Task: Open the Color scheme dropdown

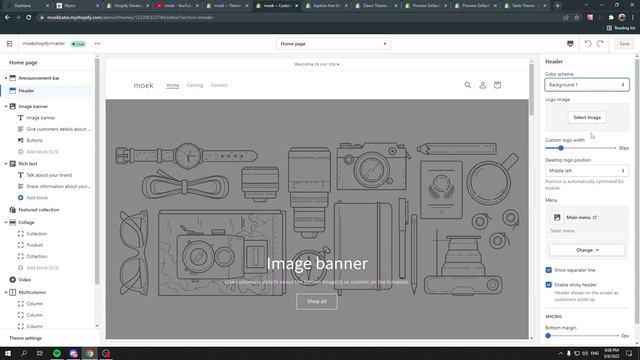Action: pos(587,84)
